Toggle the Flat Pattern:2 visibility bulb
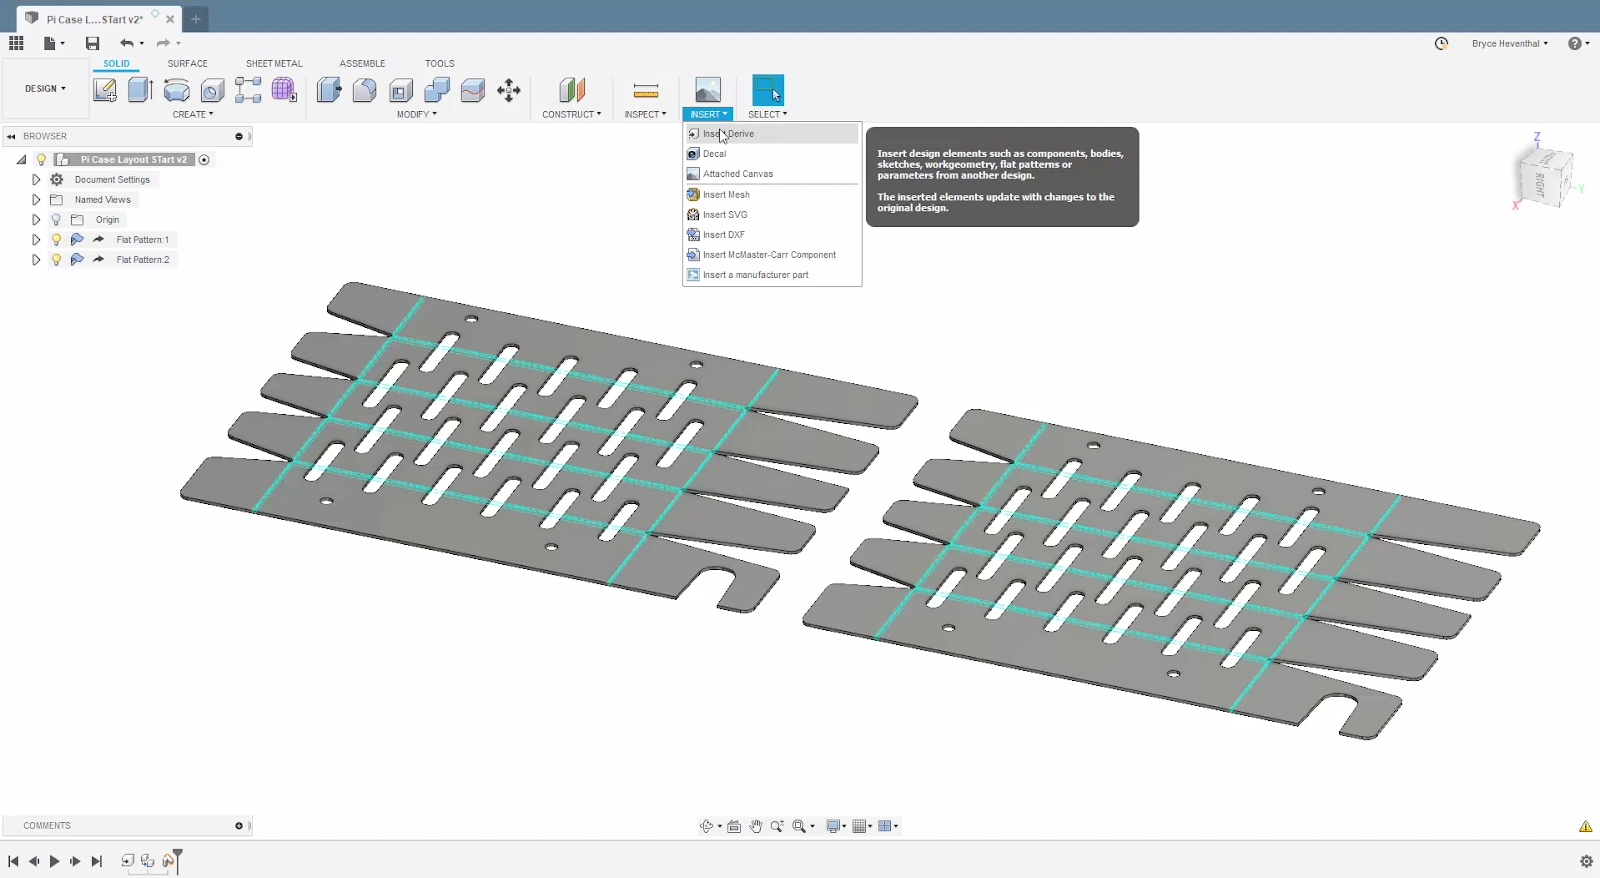Screen dimensions: 1600x878 [56, 260]
